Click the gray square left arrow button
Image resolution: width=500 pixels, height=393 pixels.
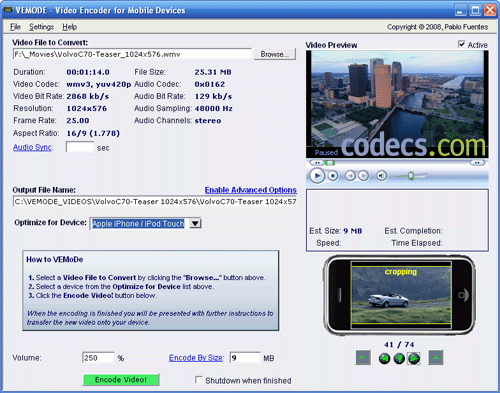pos(363,358)
